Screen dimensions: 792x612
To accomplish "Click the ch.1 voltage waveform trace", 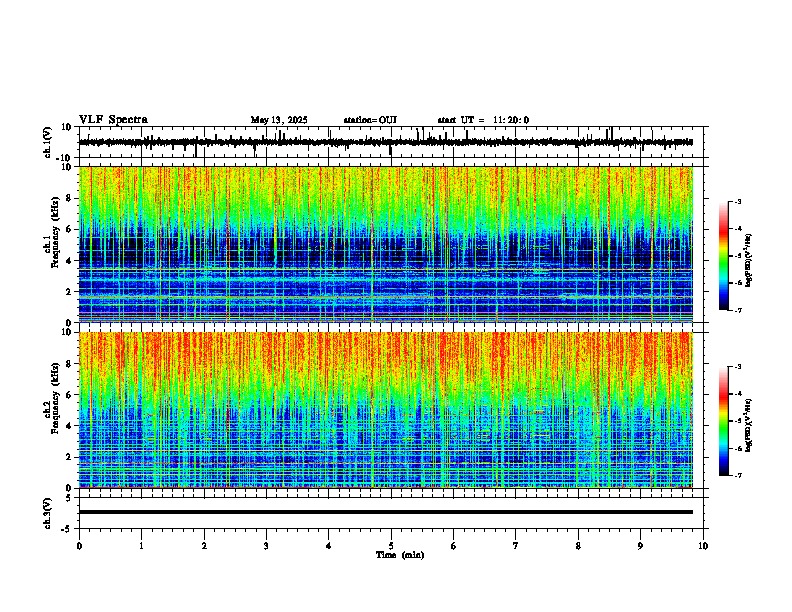I will pyautogui.click(x=386, y=142).
